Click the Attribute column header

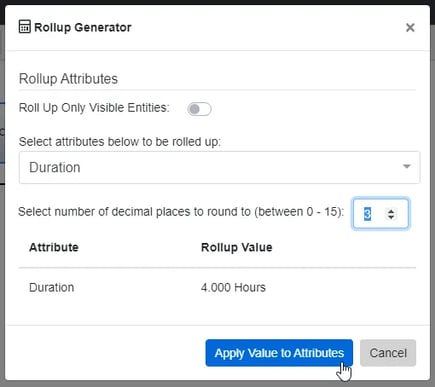coord(54,247)
